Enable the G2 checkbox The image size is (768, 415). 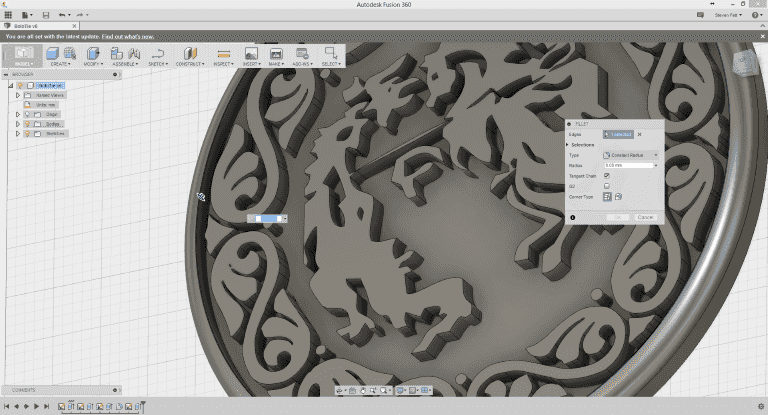pyautogui.click(x=607, y=186)
